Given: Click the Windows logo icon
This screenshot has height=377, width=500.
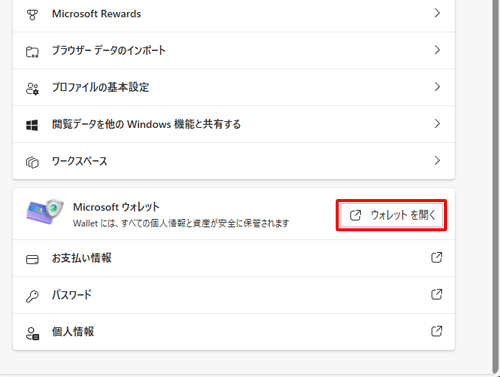Looking at the screenshot, I should click(32, 125).
